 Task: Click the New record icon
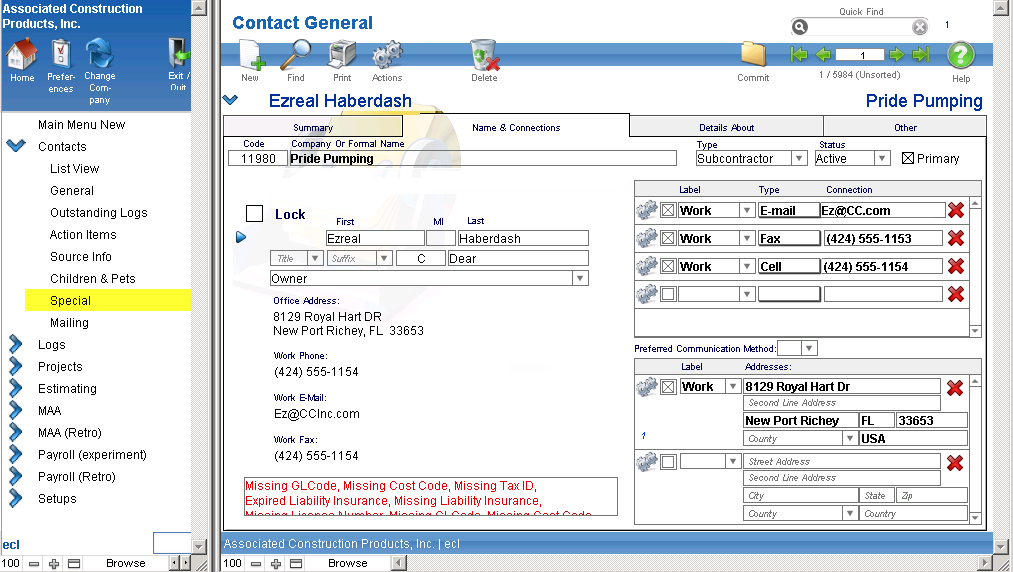[250, 56]
